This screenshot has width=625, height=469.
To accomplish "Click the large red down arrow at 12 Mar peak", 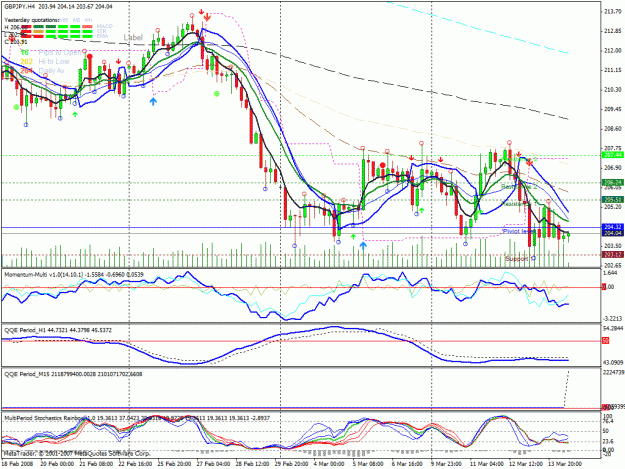I will (x=529, y=162).
